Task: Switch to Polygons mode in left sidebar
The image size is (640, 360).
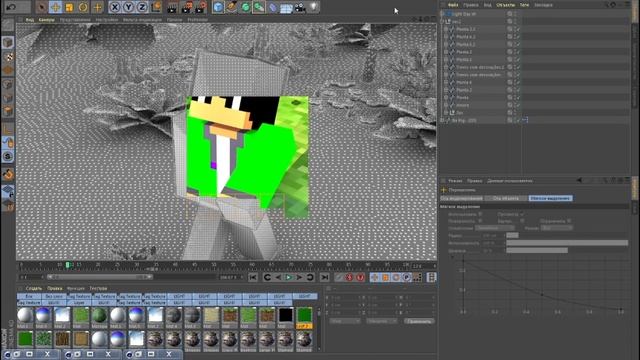Action: click(x=8, y=111)
